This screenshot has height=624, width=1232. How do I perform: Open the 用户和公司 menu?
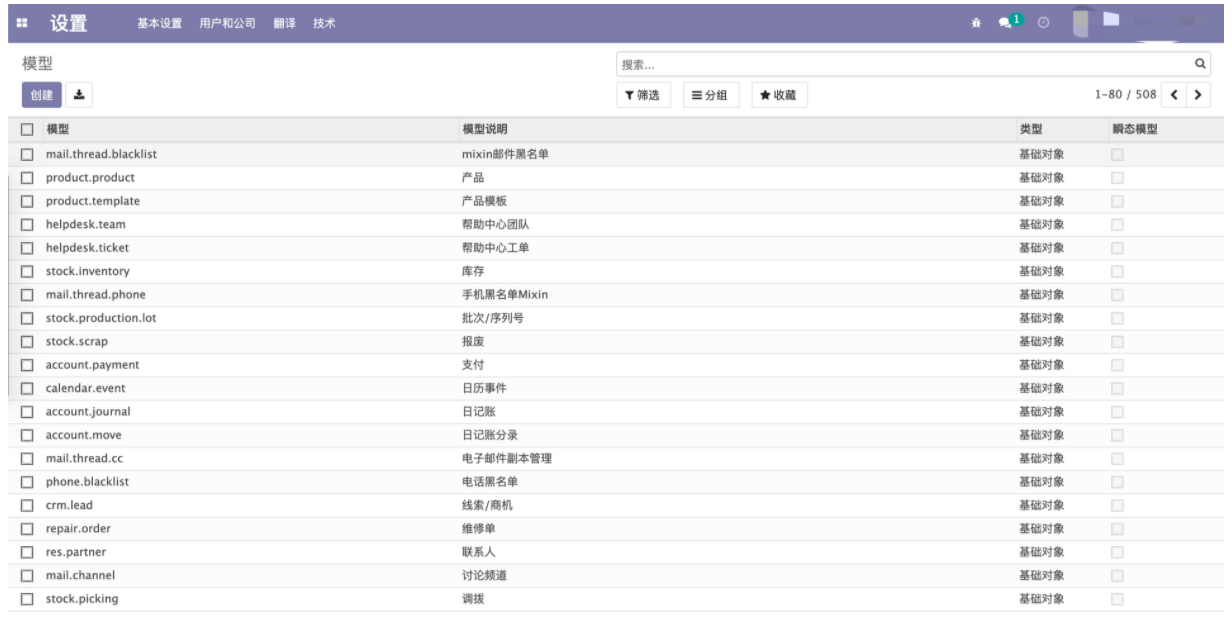click(227, 23)
